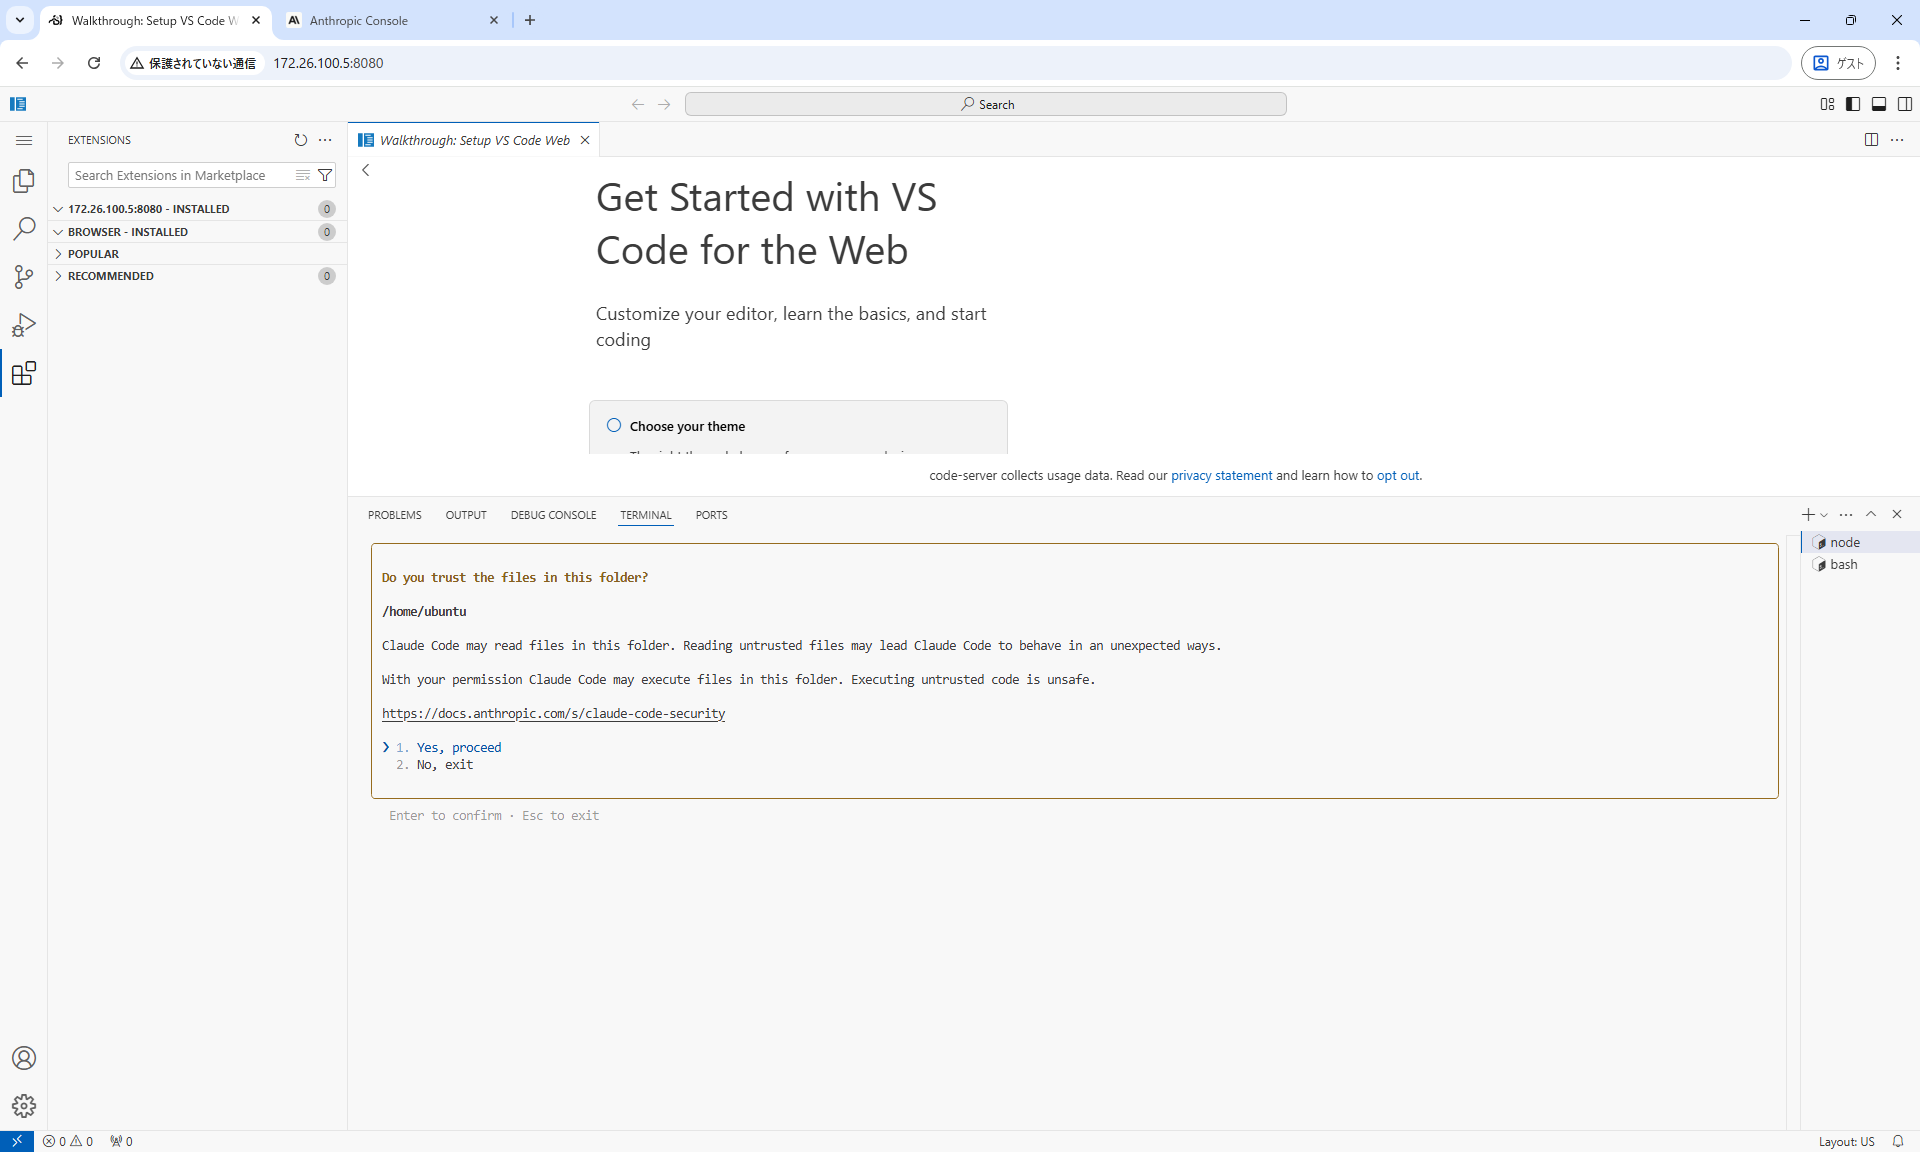Switch to the OUTPUT panel tab
1920x1152 pixels.
click(466, 515)
